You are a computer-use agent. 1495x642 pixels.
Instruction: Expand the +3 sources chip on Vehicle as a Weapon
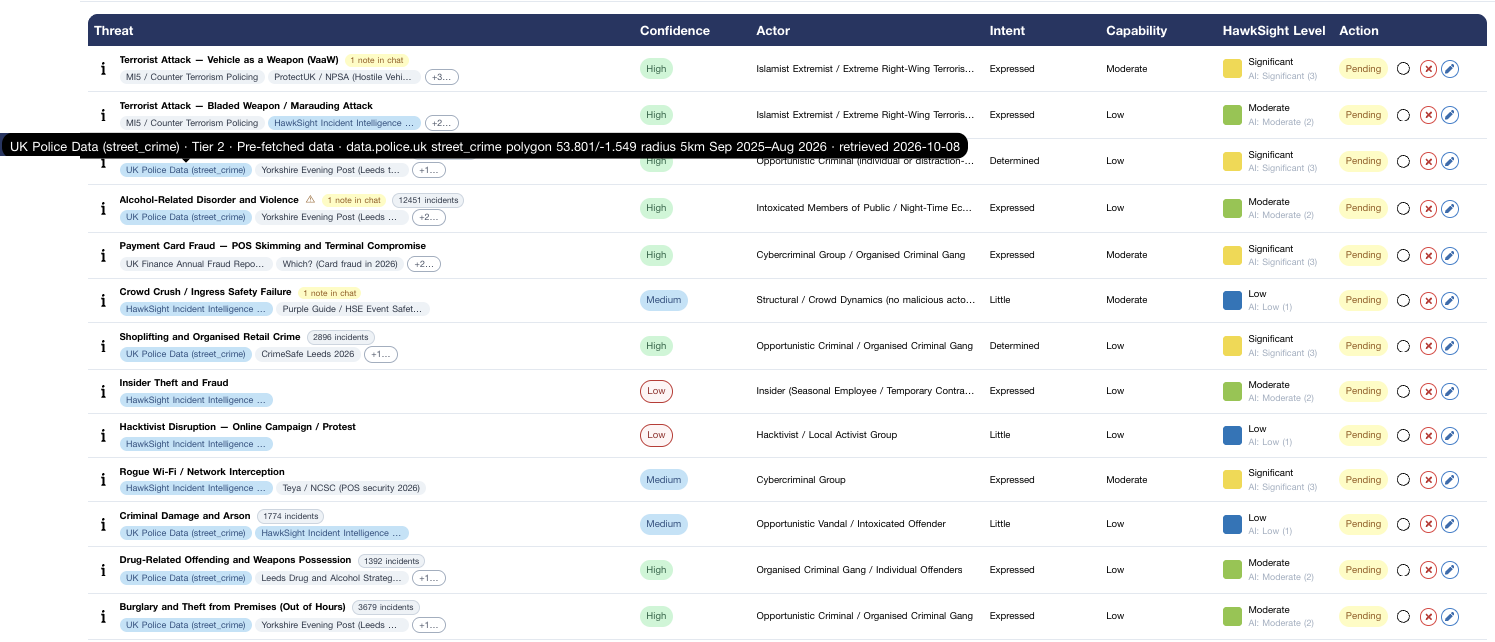(442, 77)
